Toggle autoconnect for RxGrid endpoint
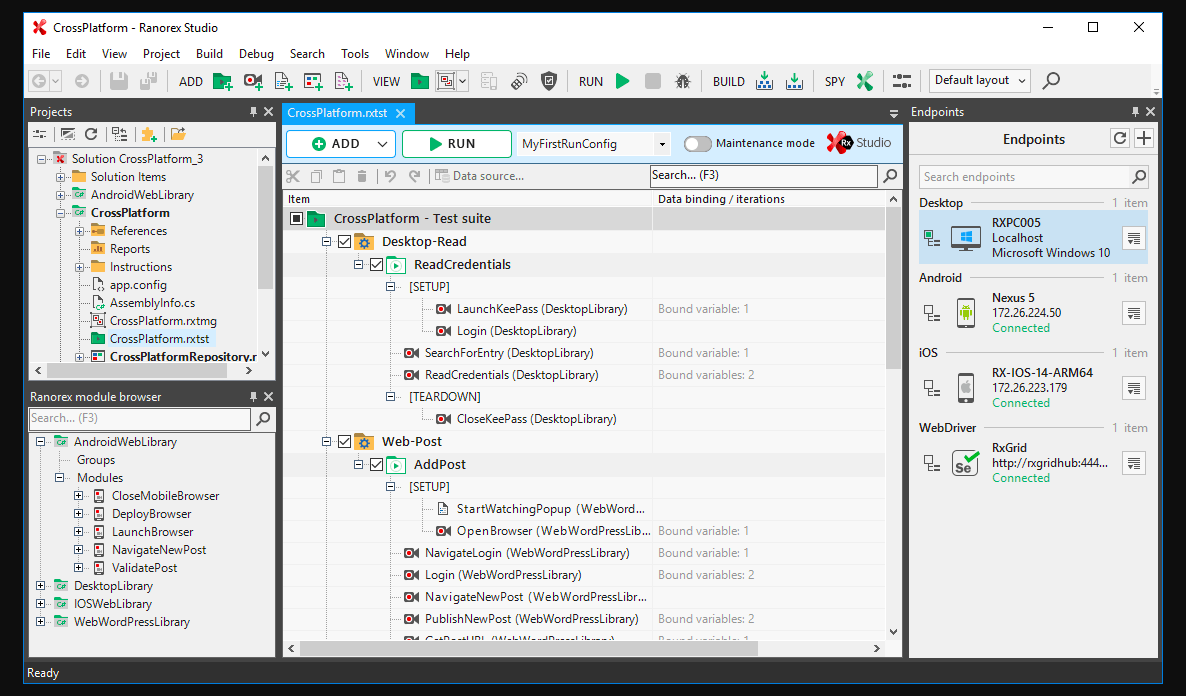 [x=932, y=463]
